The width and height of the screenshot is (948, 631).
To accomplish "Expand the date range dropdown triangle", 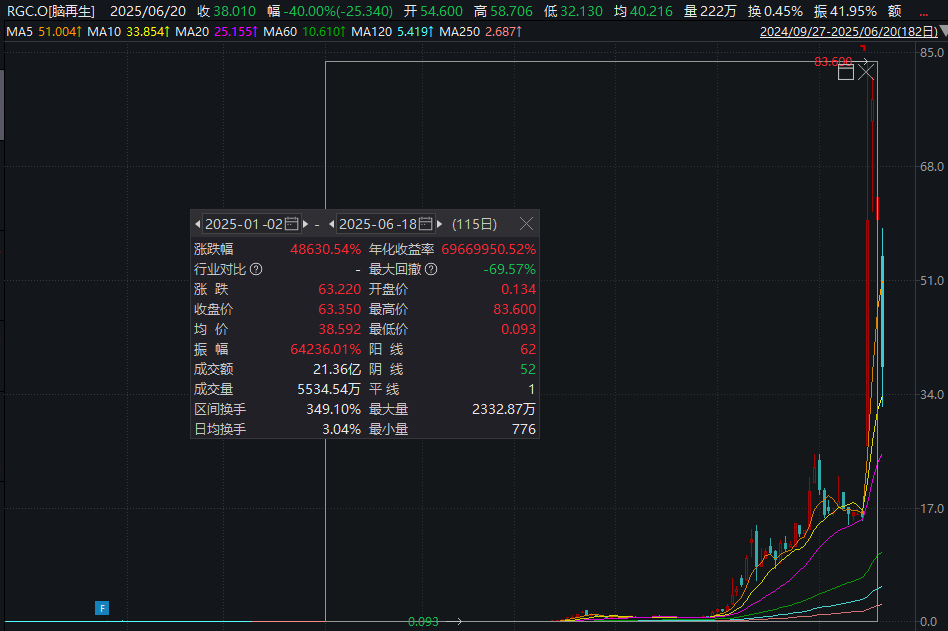I will click(941, 32).
